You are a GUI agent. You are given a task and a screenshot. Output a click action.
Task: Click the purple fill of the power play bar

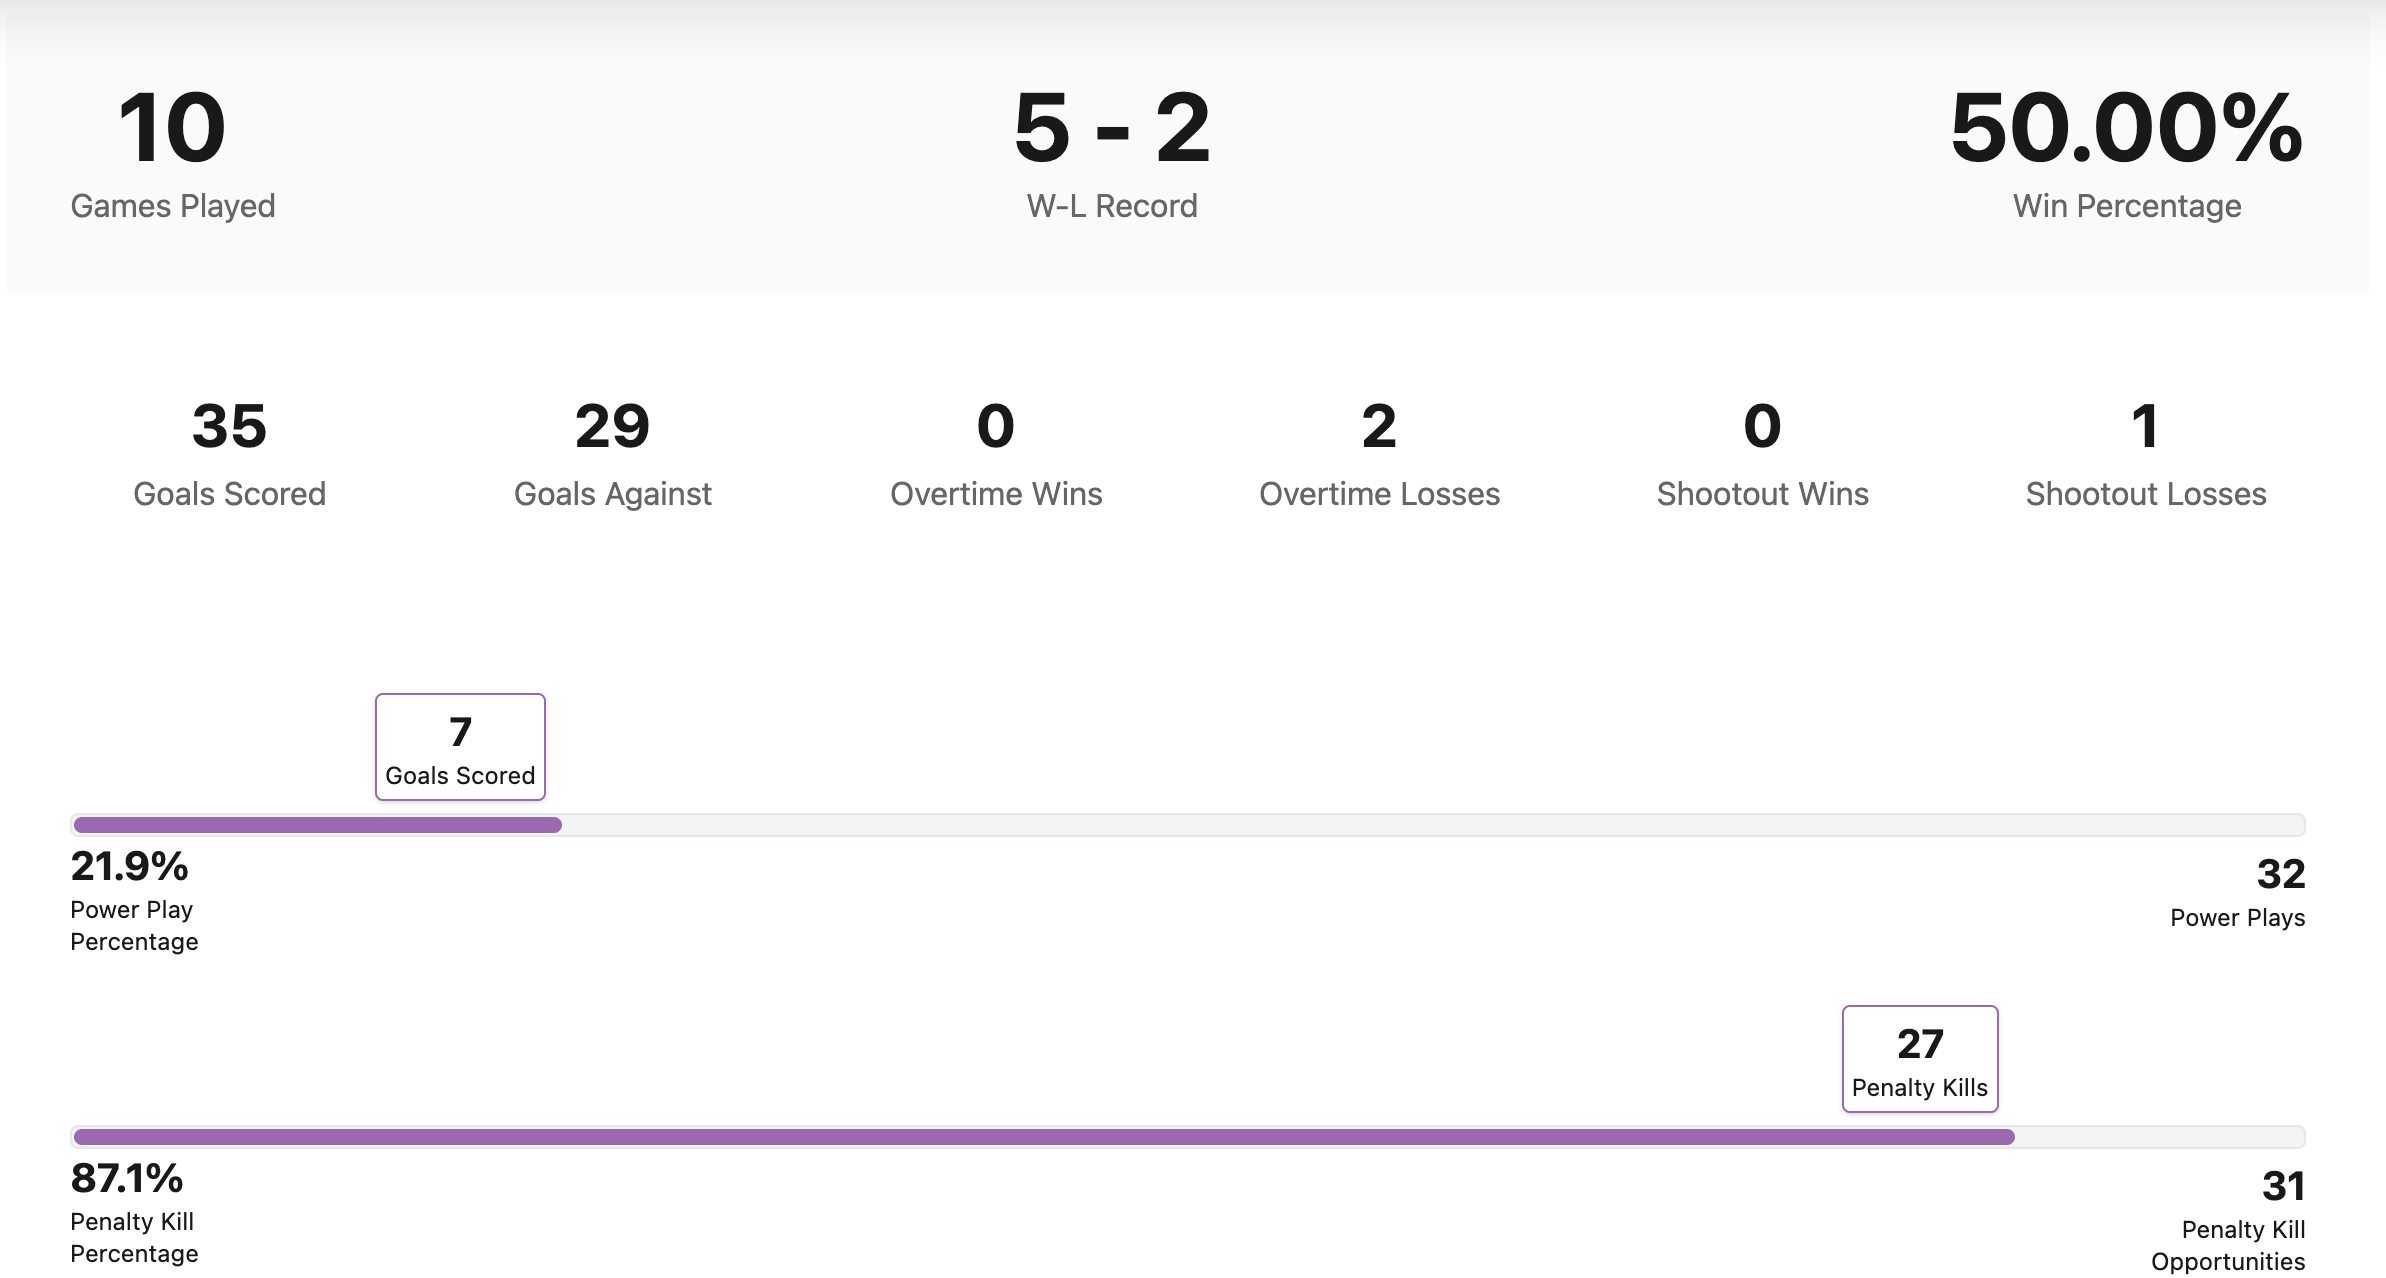[318, 825]
